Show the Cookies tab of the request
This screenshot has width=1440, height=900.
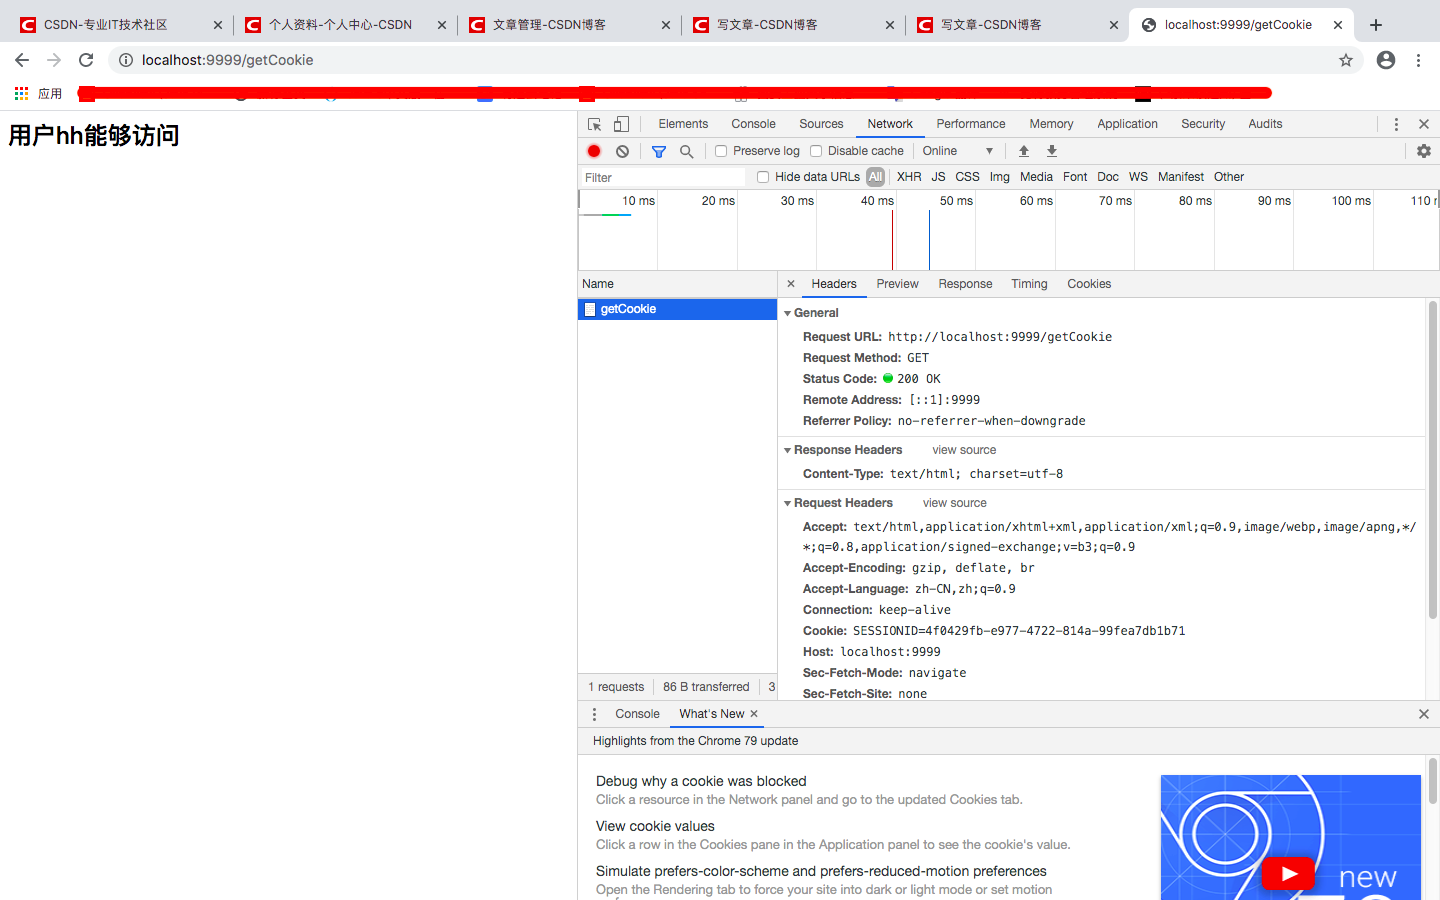coord(1089,284)
